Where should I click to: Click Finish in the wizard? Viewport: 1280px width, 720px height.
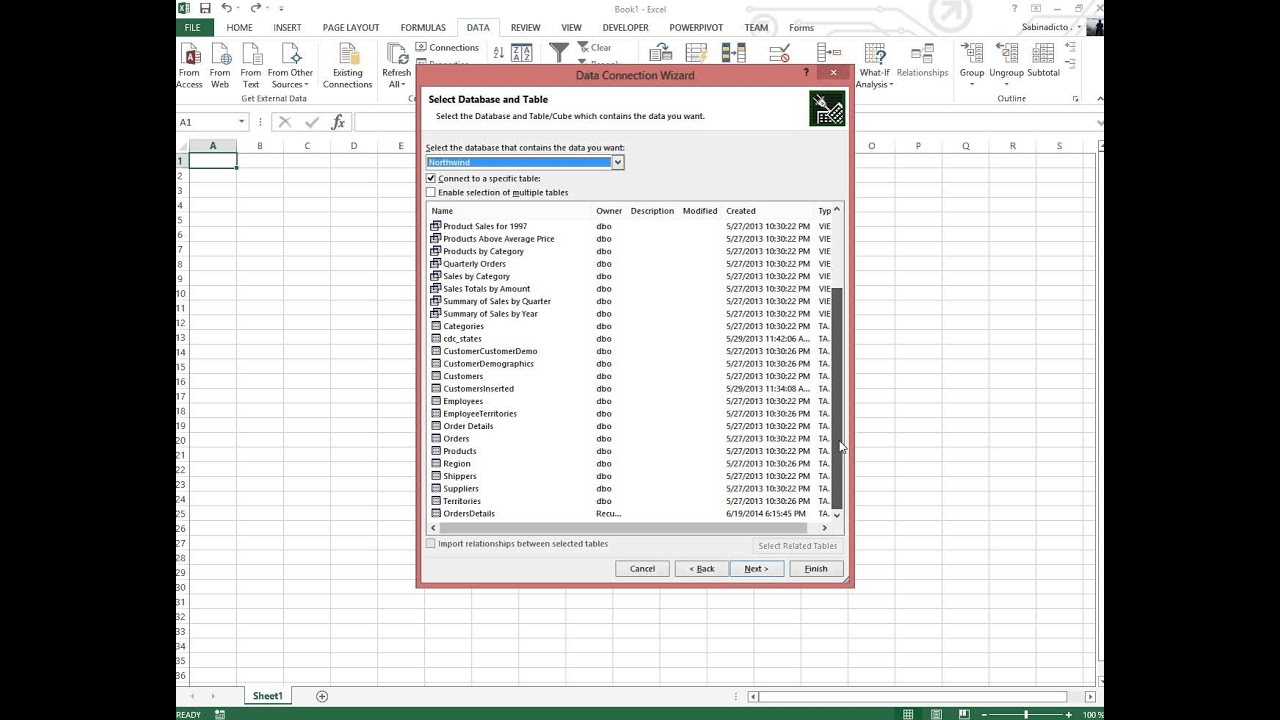[816, 569]
